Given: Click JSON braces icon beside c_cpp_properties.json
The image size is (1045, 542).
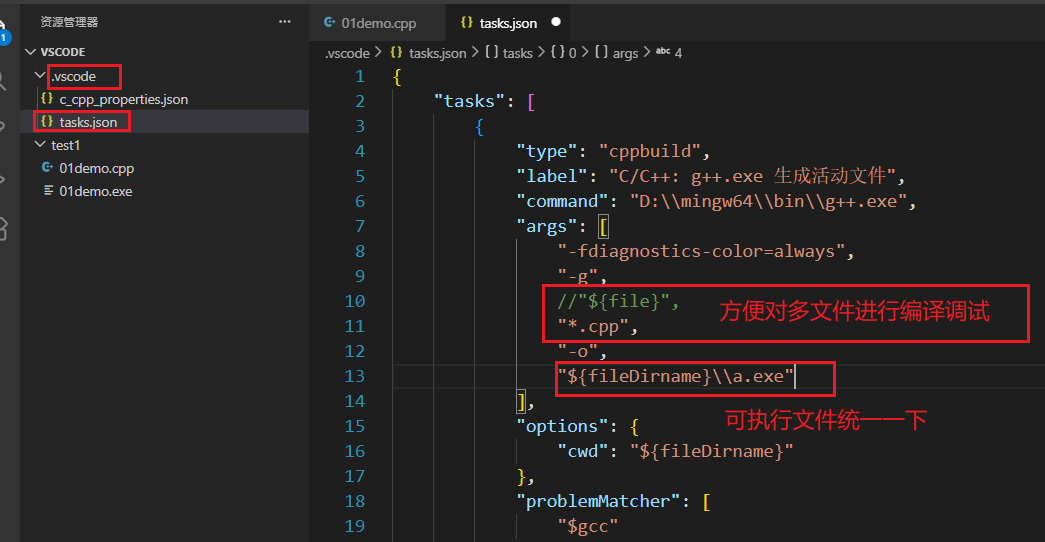Looking at the screenshot, I should pos(47,99).
